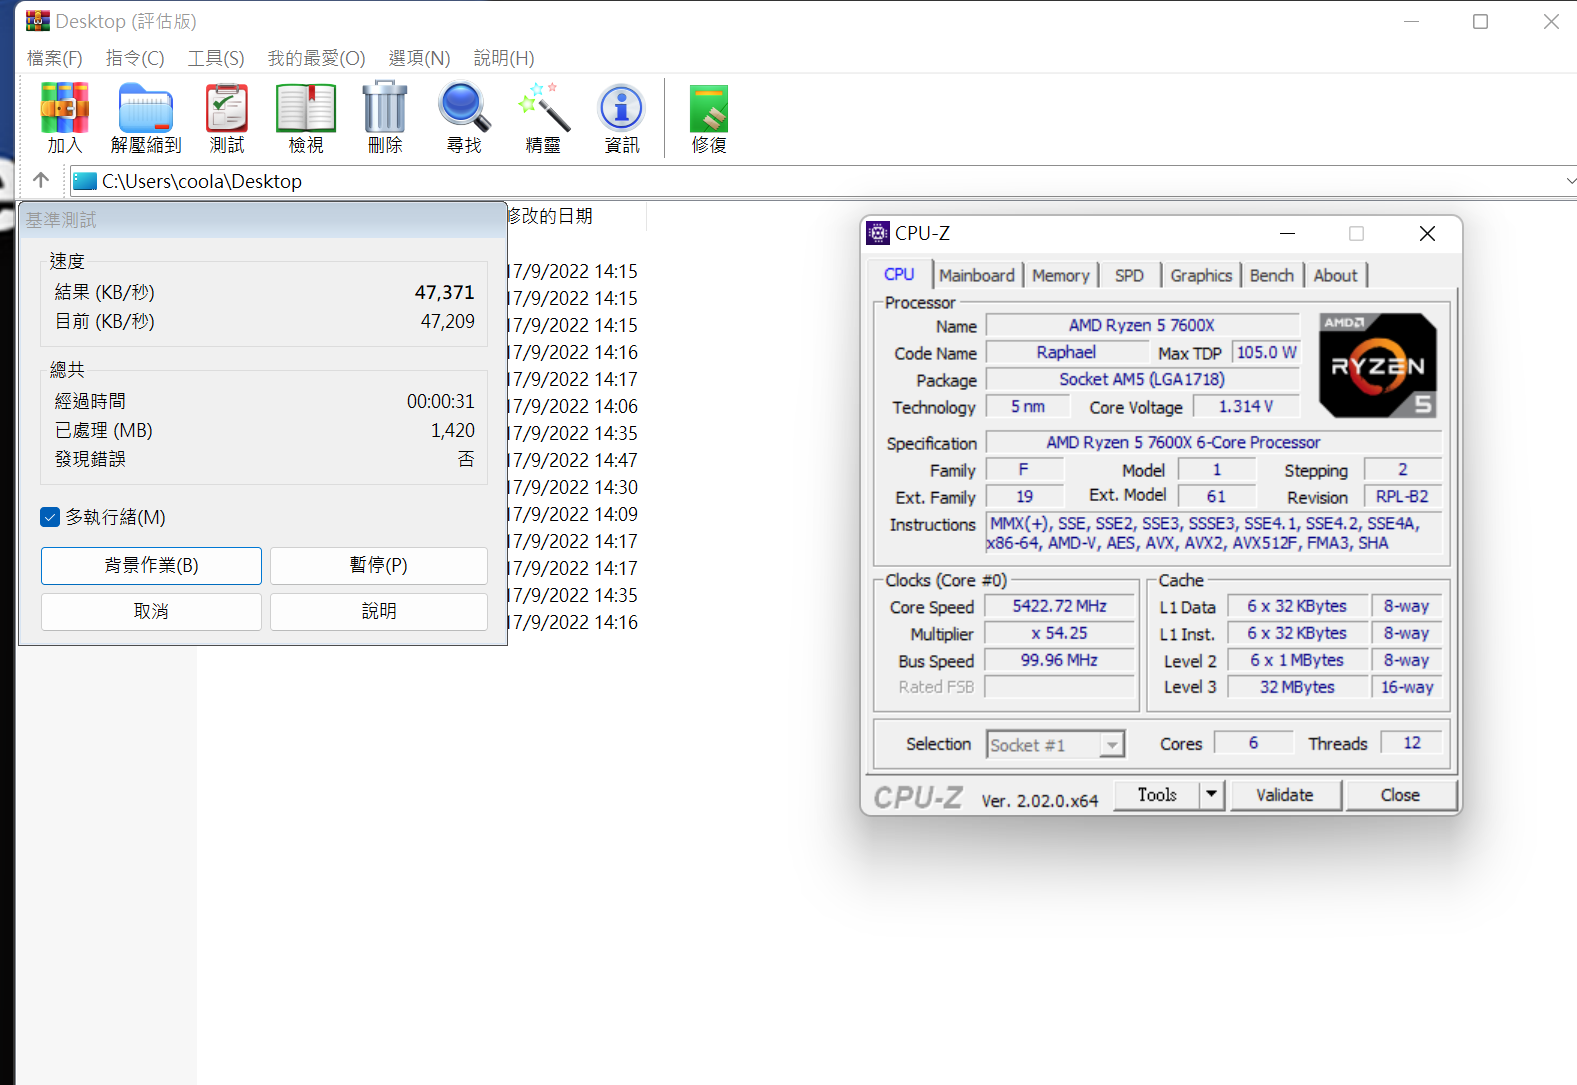Click the 說明 help button in benchmark dialog
The width and height of the screenshot is (1577, 1085).
[x=379, y=611]
